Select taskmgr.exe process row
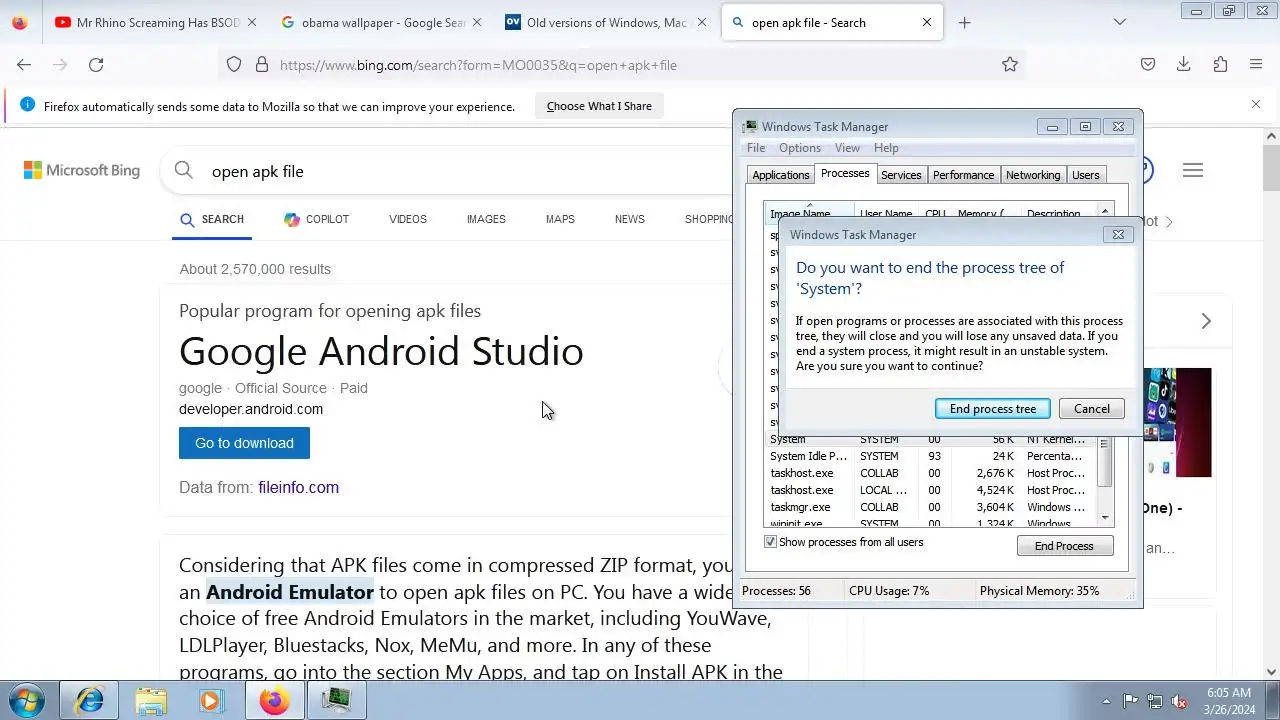Screen dimensions: 1280x720 (x=932, y=507)
